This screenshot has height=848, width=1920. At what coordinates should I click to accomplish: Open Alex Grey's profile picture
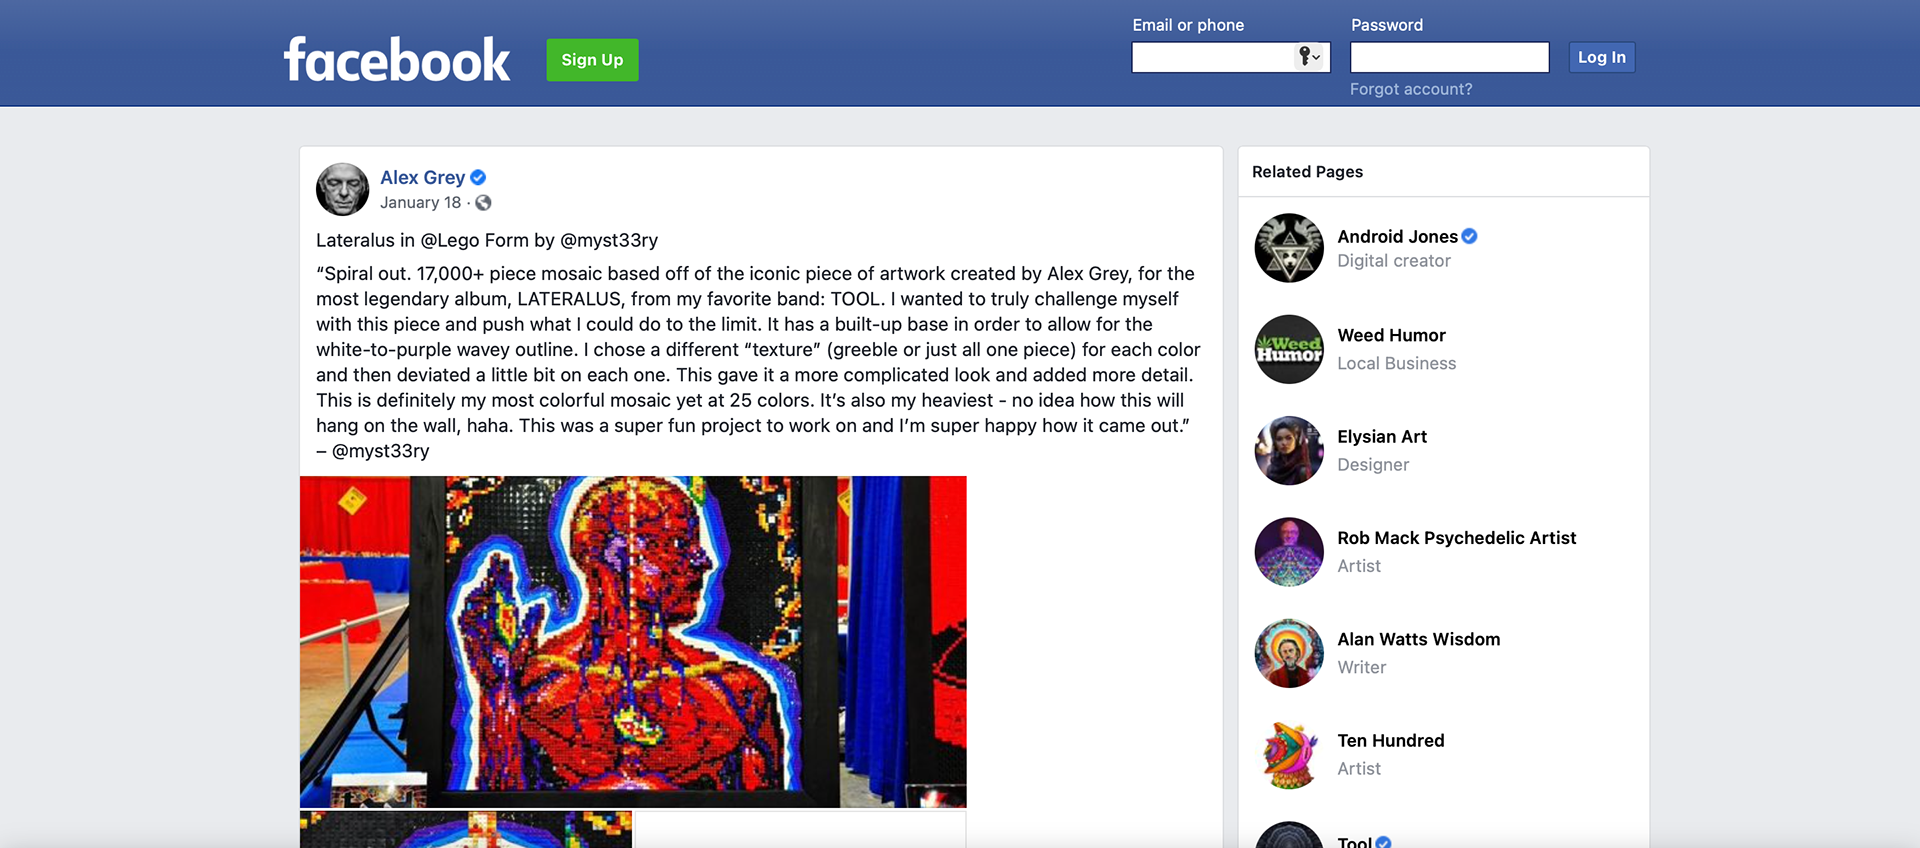(x=343, y=189)
